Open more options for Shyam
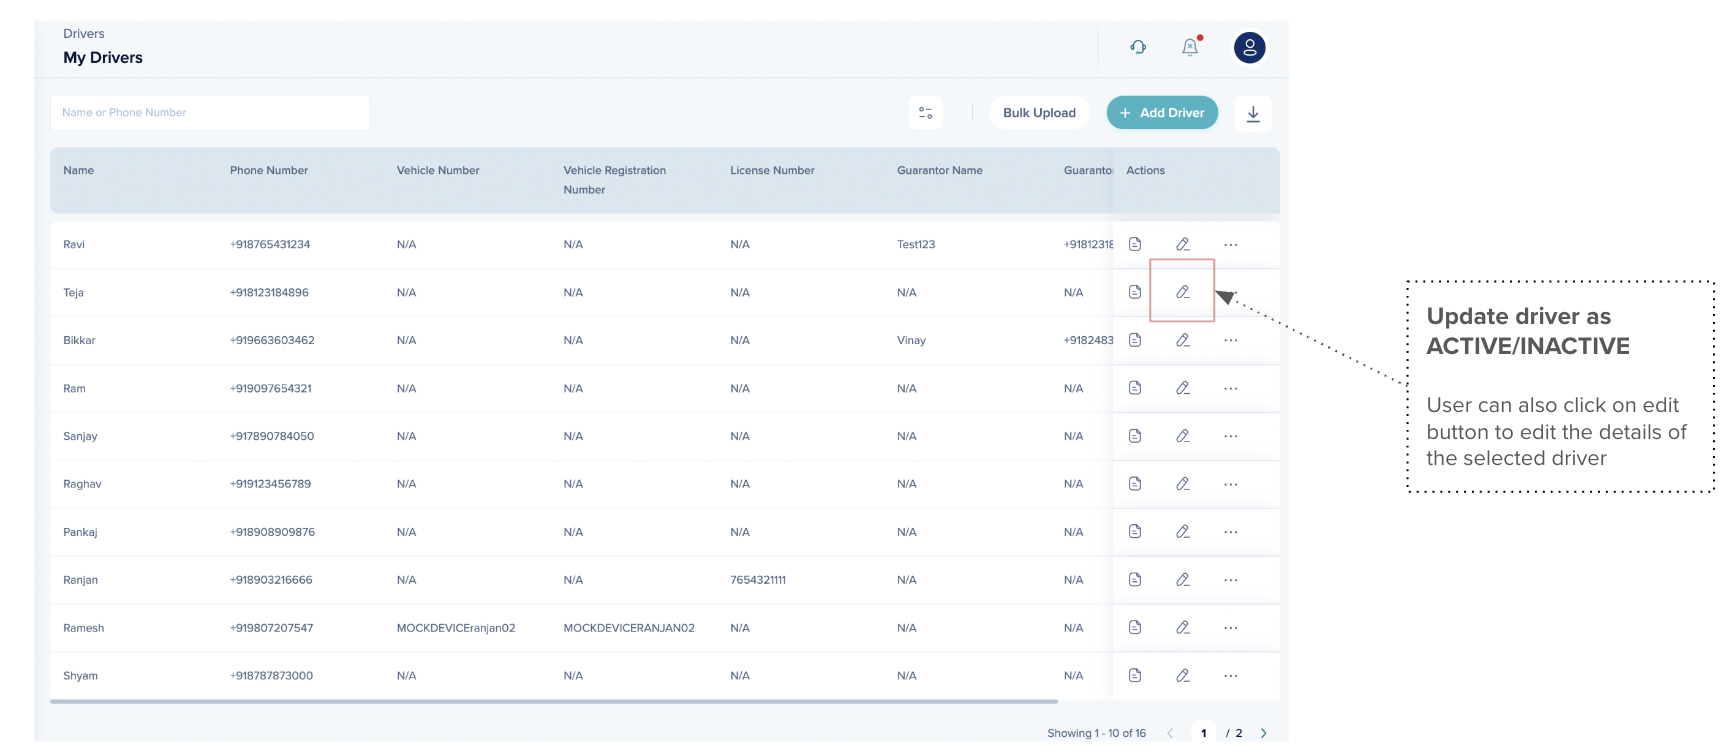The height and width of the screenshot is (752, 1736). click(1231, 676)
